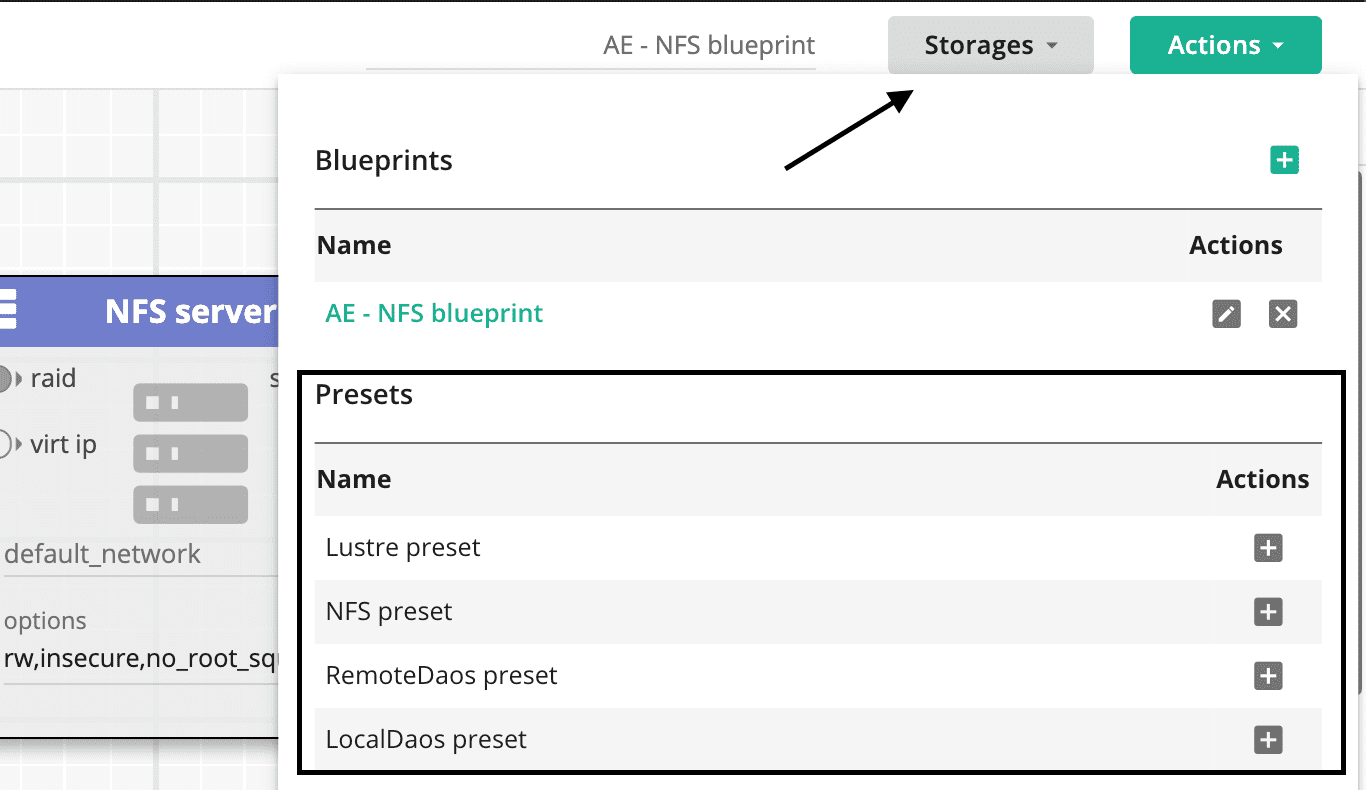The image size is (1366, 790).
Task: Delete the AE - NFS blueprint with the X icon
Action: [x=1283, y=313]
